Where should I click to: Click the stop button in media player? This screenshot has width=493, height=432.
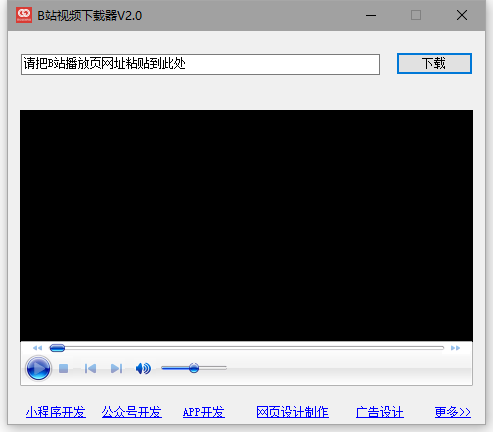(x=63, y=368)
